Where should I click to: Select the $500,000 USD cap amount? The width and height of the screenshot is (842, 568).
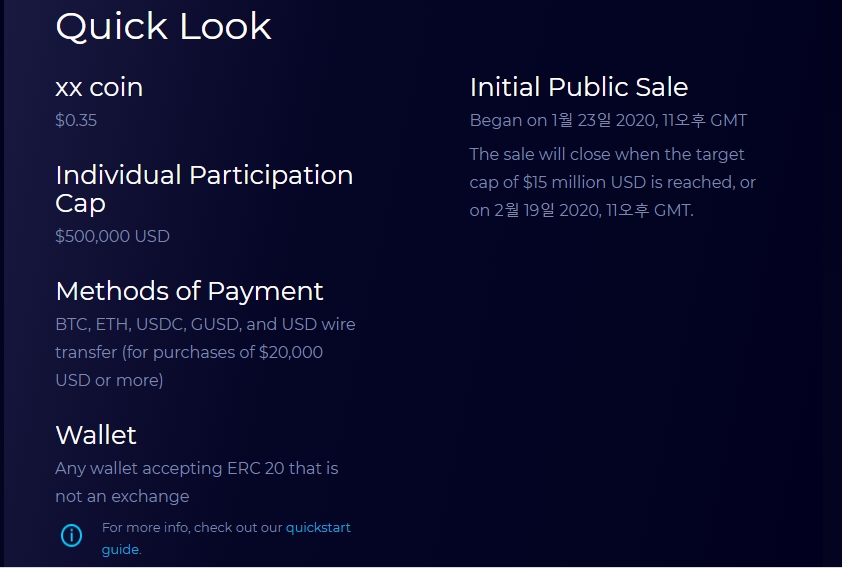click(112, 236)
